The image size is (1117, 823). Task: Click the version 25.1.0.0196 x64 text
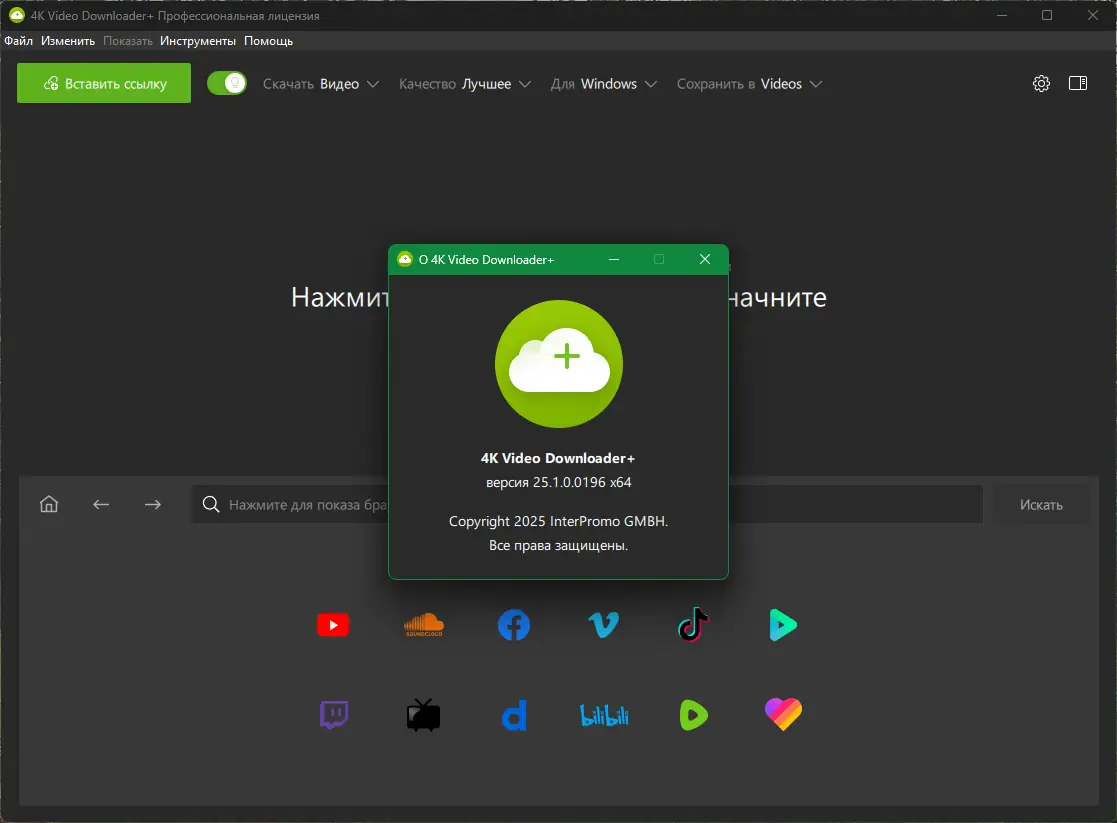tap(558, 482)
